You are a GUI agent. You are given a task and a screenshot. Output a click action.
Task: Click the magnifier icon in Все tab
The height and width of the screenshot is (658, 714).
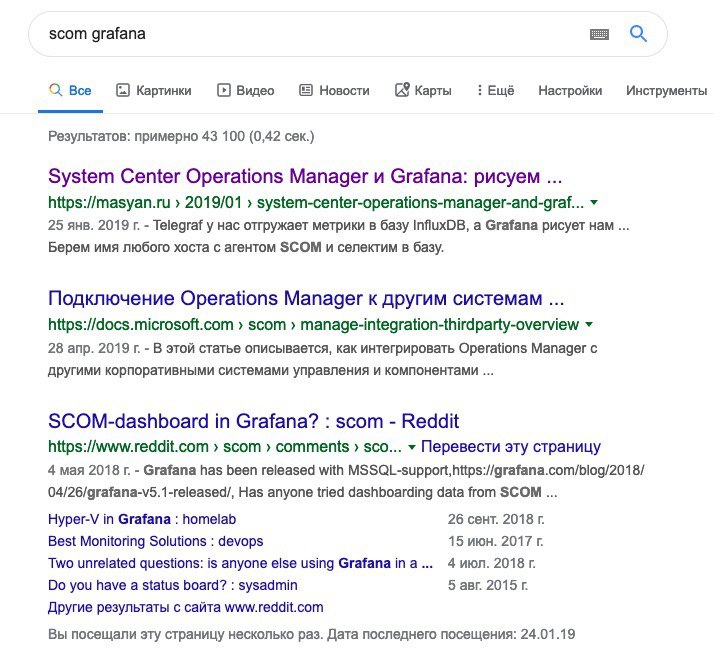tap(56, 90)
